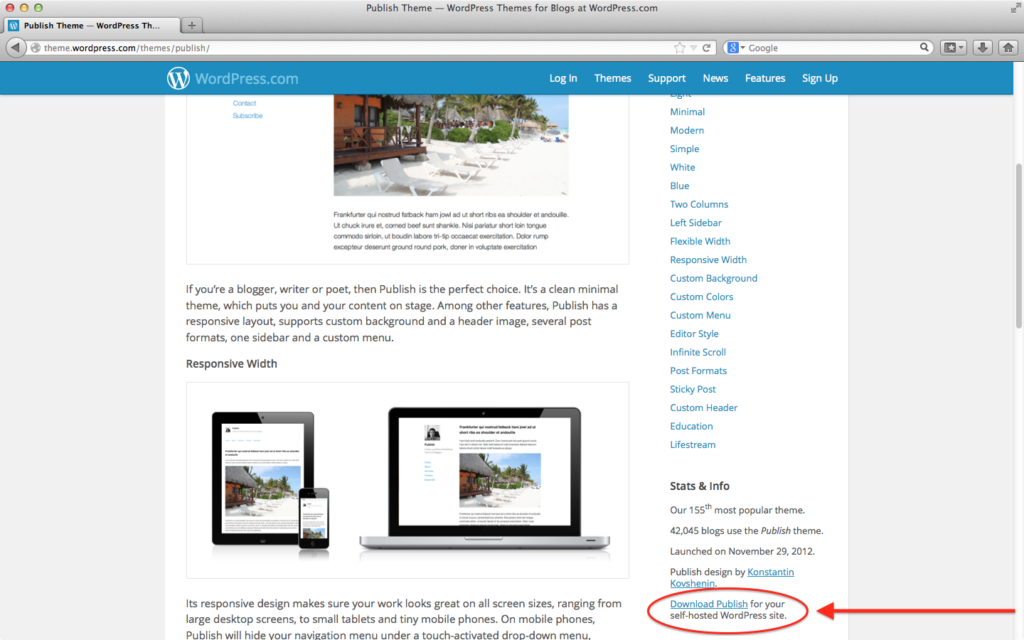
Task: Click the Simple tag link
Action: (x=684, y=149)
